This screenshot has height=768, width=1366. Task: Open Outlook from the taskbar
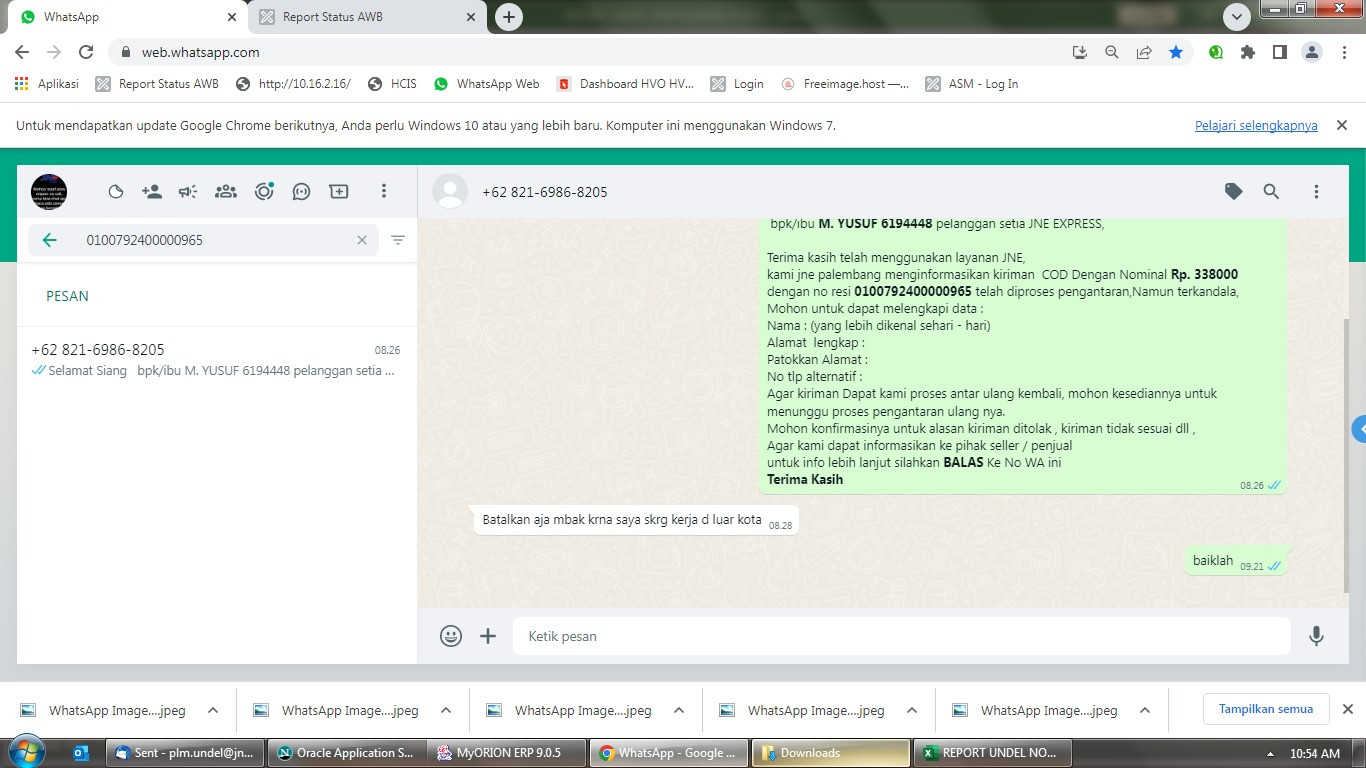[x=82, y=753]
